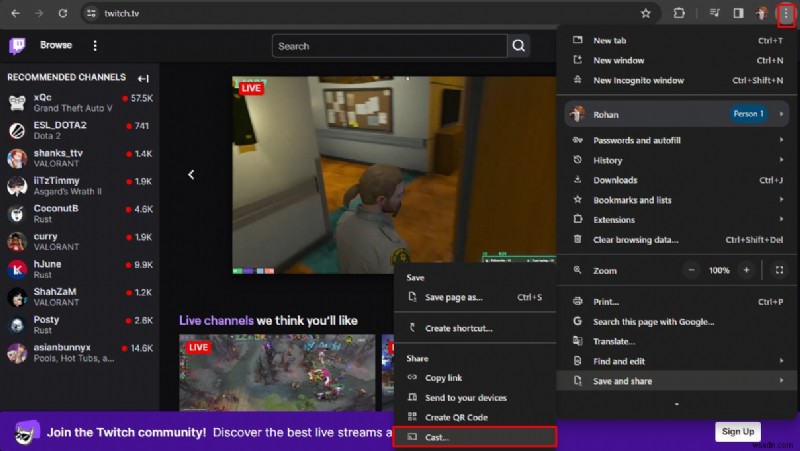Go to previous stream in carousel
Image resolution: width=800 pixels, height=451 pixels.
(x=191, y=174)
